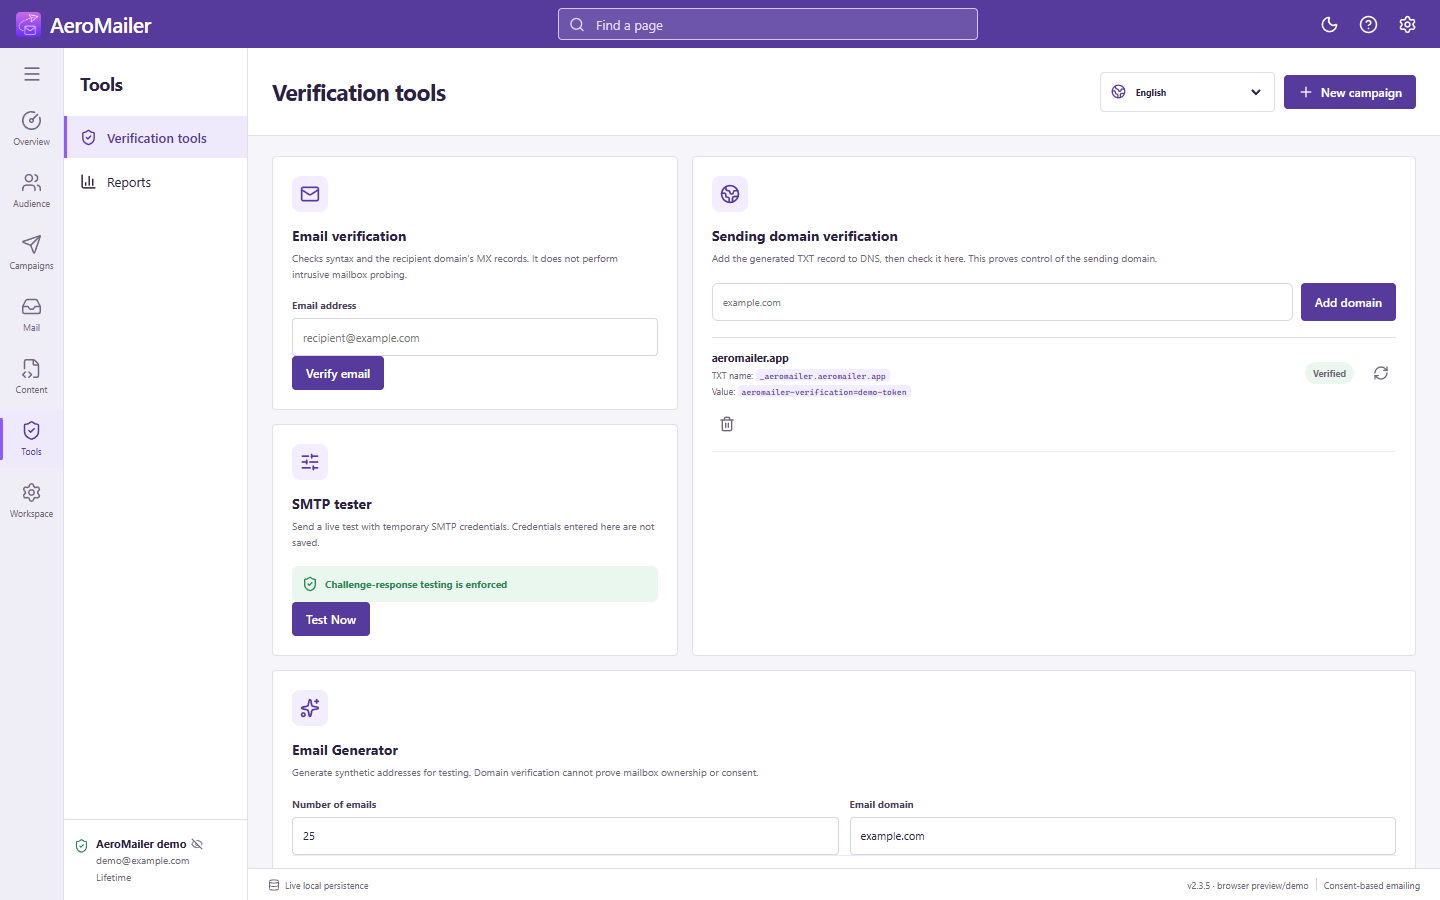Focus the Email domain input field

(1122, 836)
